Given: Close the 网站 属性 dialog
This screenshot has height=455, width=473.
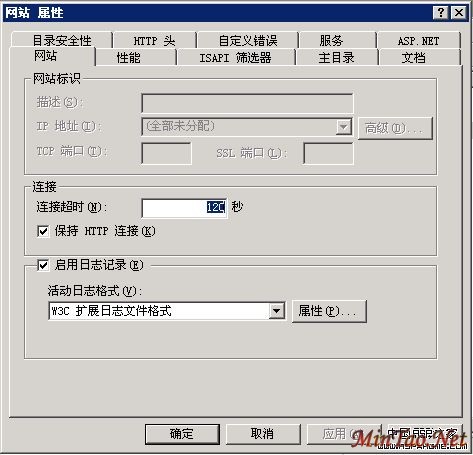Looking at the screenshot, I should click(459, 13).
